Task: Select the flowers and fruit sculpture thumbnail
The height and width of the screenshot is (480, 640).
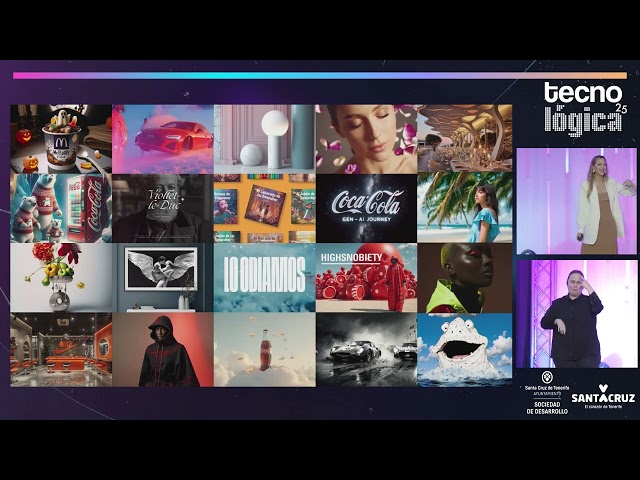Action: pyautogui.click(x=61, y=278)
